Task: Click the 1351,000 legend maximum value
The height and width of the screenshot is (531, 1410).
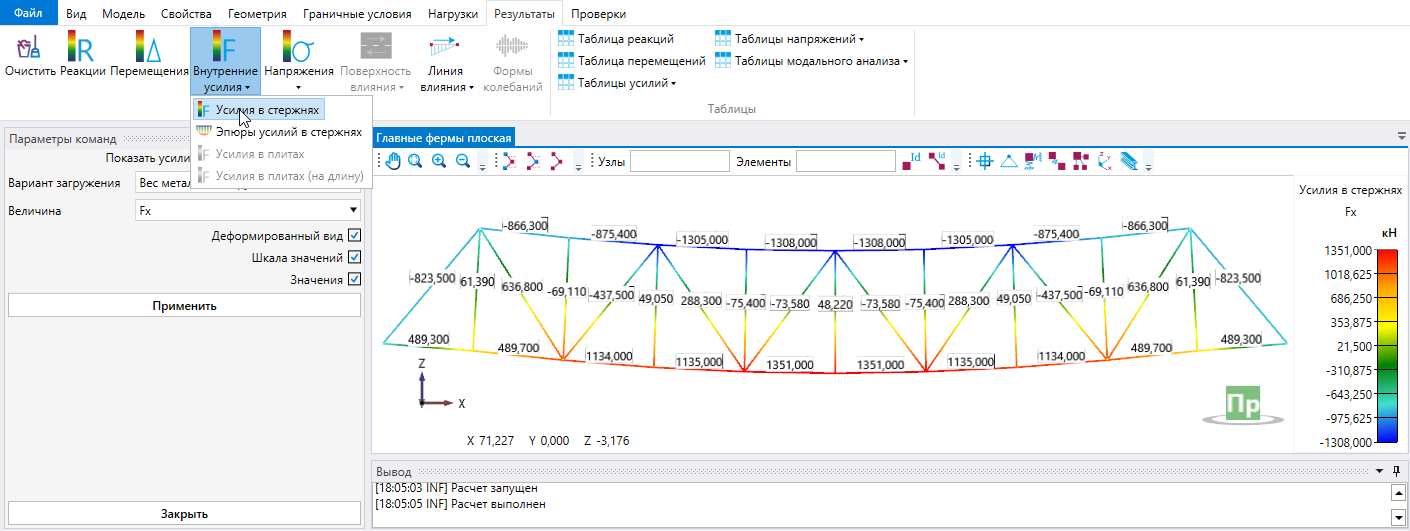Action: point(1348,250)
